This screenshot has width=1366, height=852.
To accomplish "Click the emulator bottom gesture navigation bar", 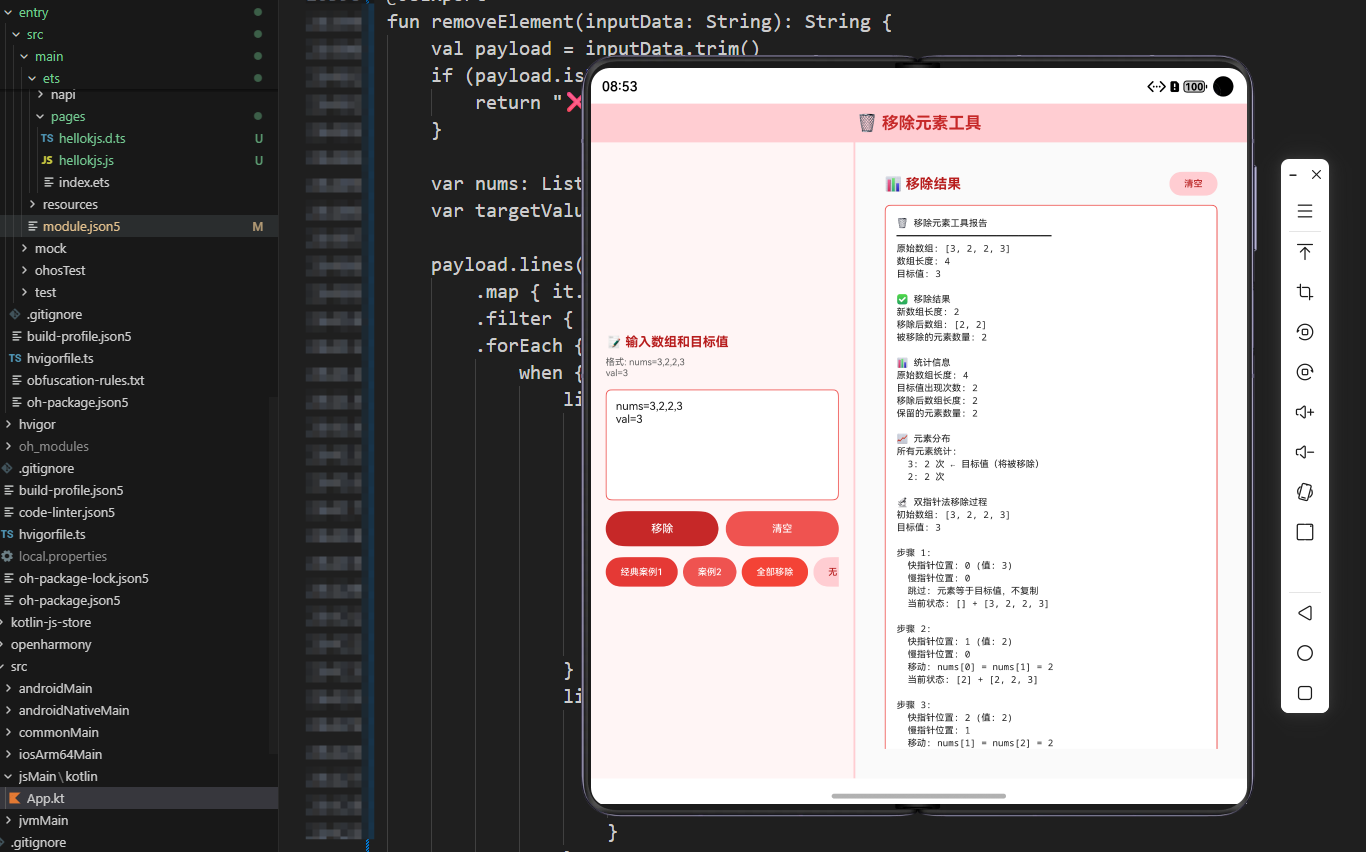I will tap(918, 796).
